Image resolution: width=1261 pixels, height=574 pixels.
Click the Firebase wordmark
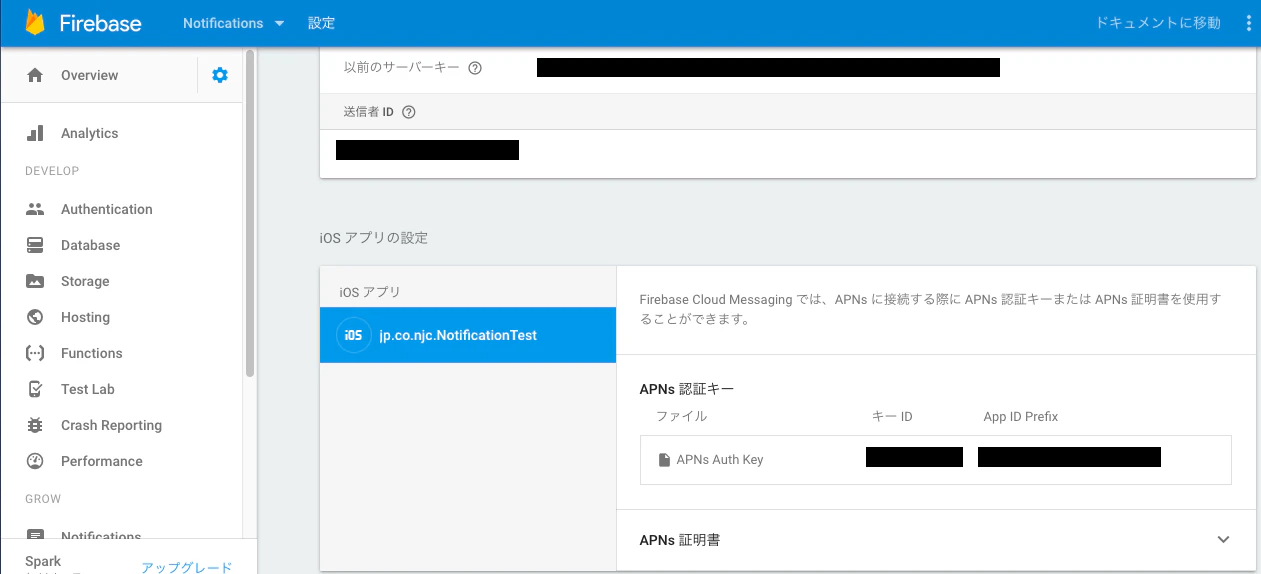pos(100,23)
